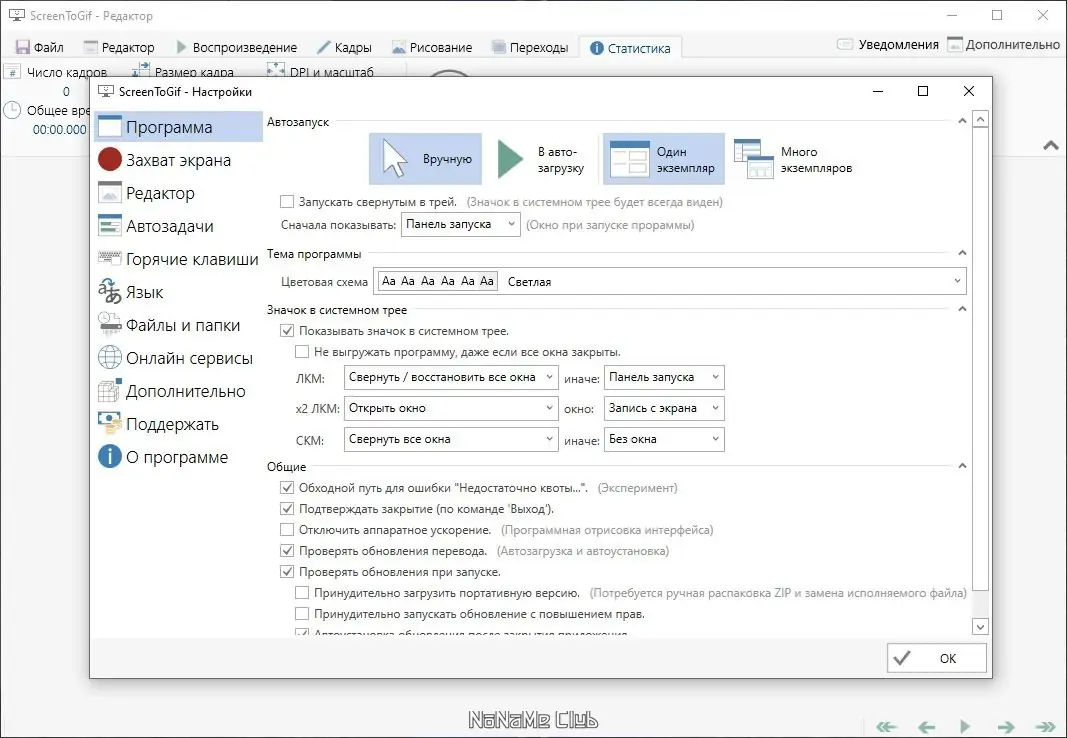This screenshot has width=1067, height=738.
Task: Open СКМ action dropdown
Action: point(451,439)
